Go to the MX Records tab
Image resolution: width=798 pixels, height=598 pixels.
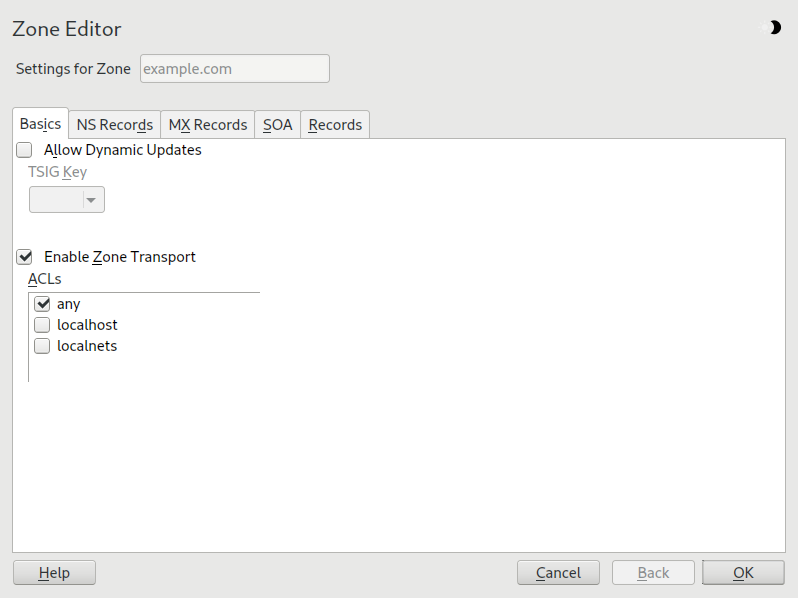(x=207, y=125)
